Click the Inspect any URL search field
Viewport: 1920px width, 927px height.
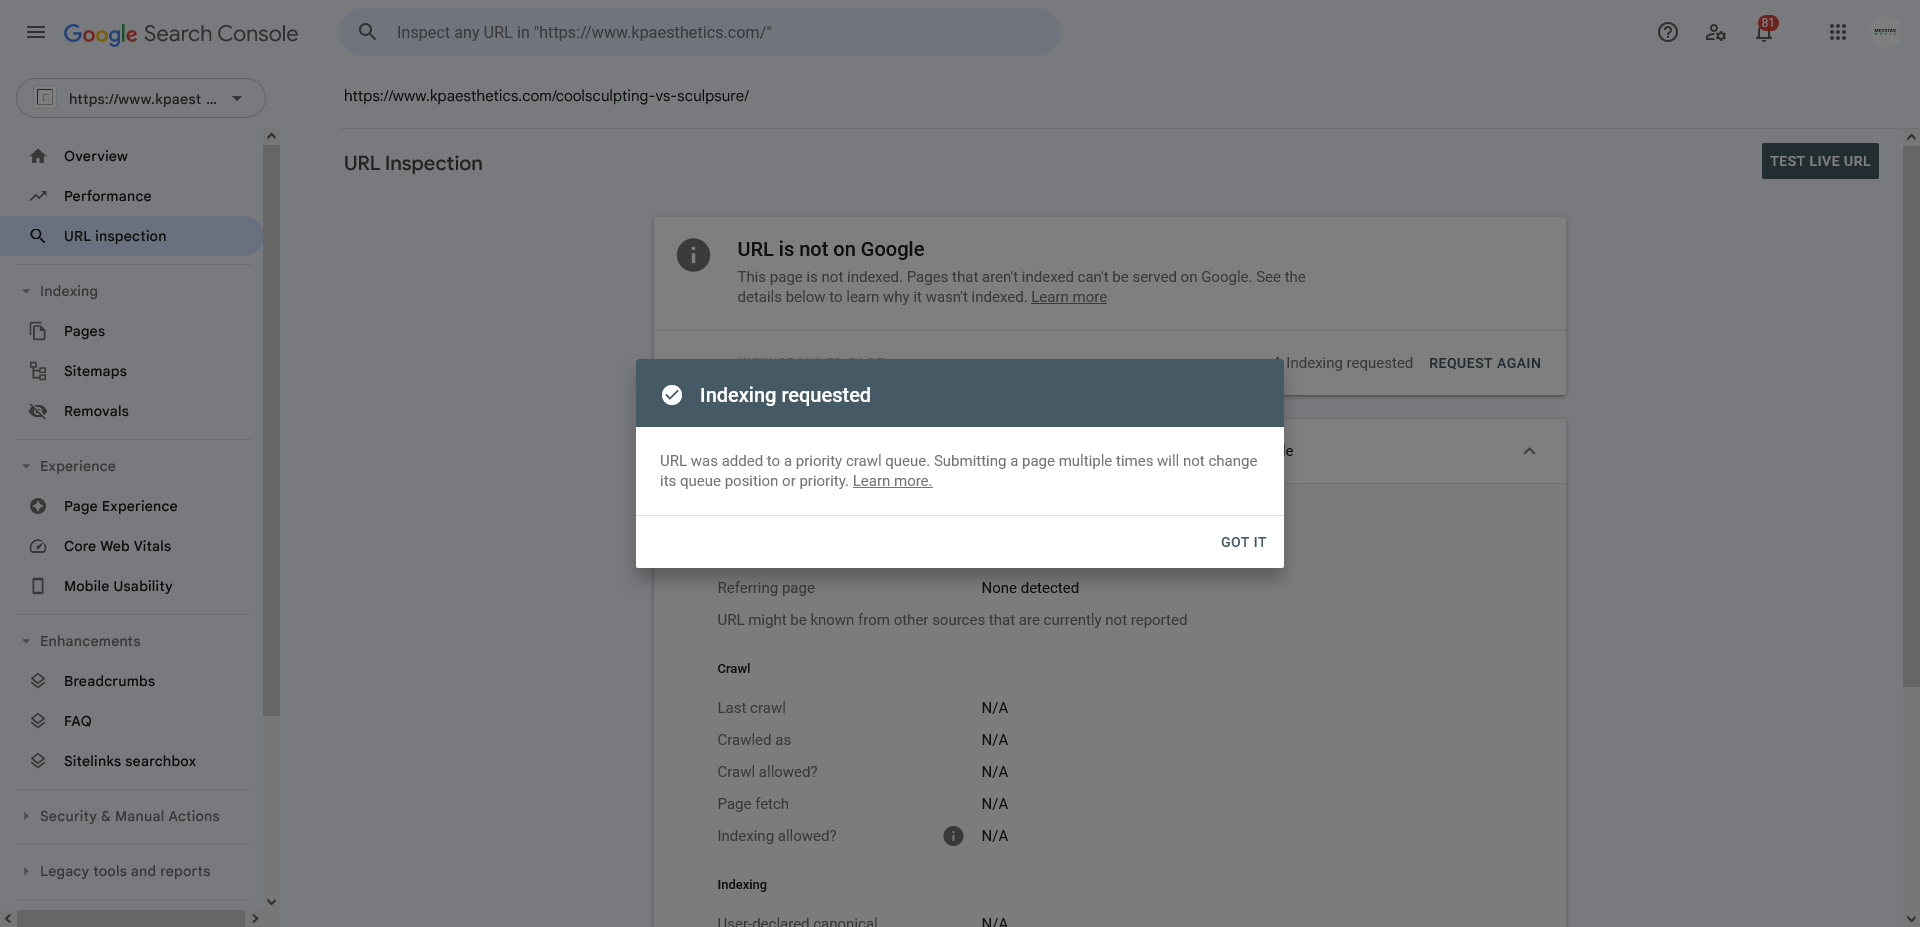700,32
